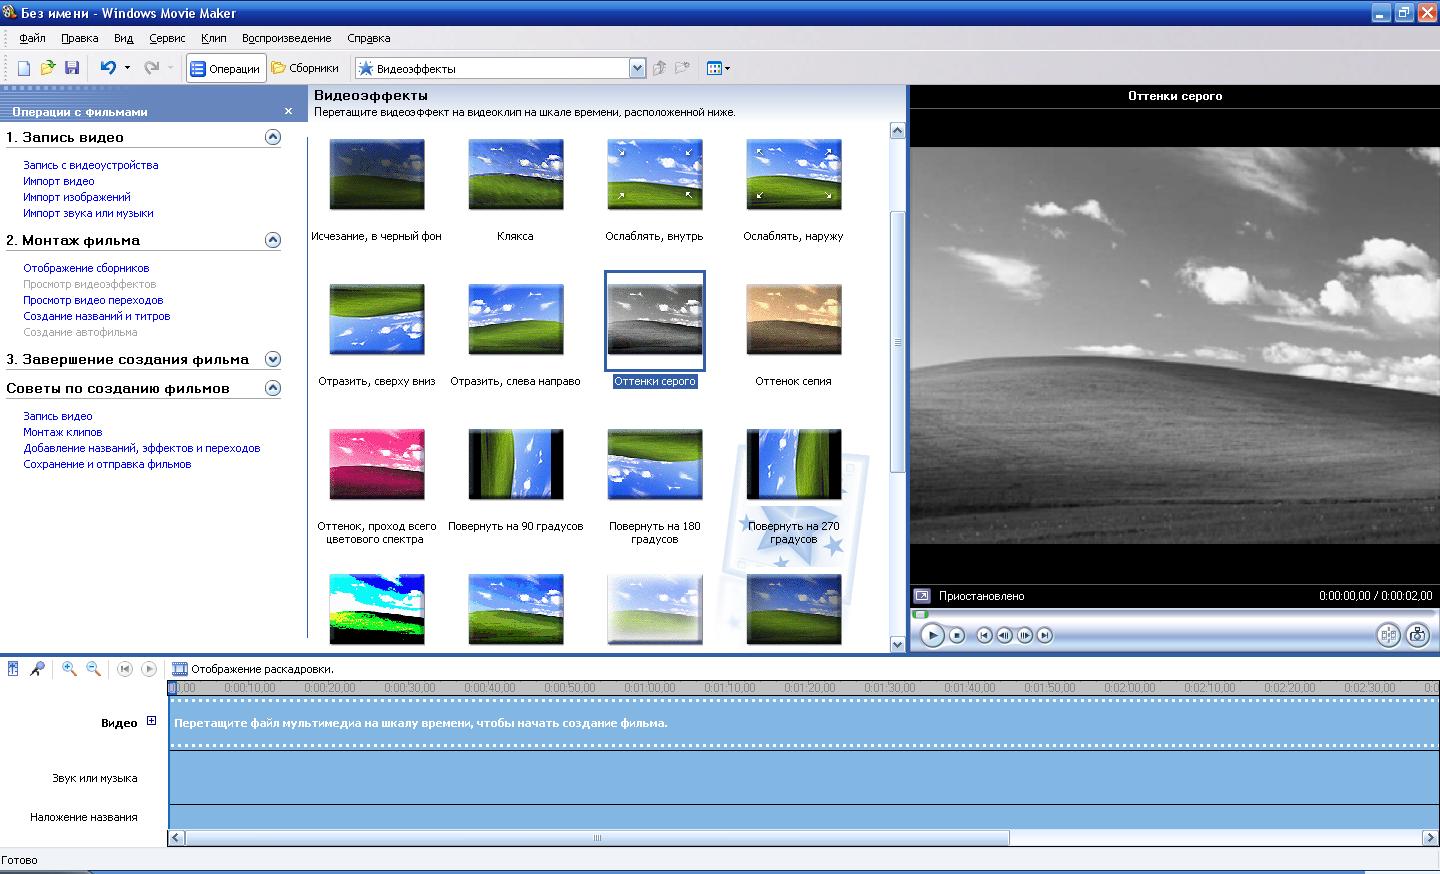Image resolution: width=1440 pixels, height=874 pixels.
Task: Click the timeline horizontal scrollbar thumb
Action: pos(597,838)
